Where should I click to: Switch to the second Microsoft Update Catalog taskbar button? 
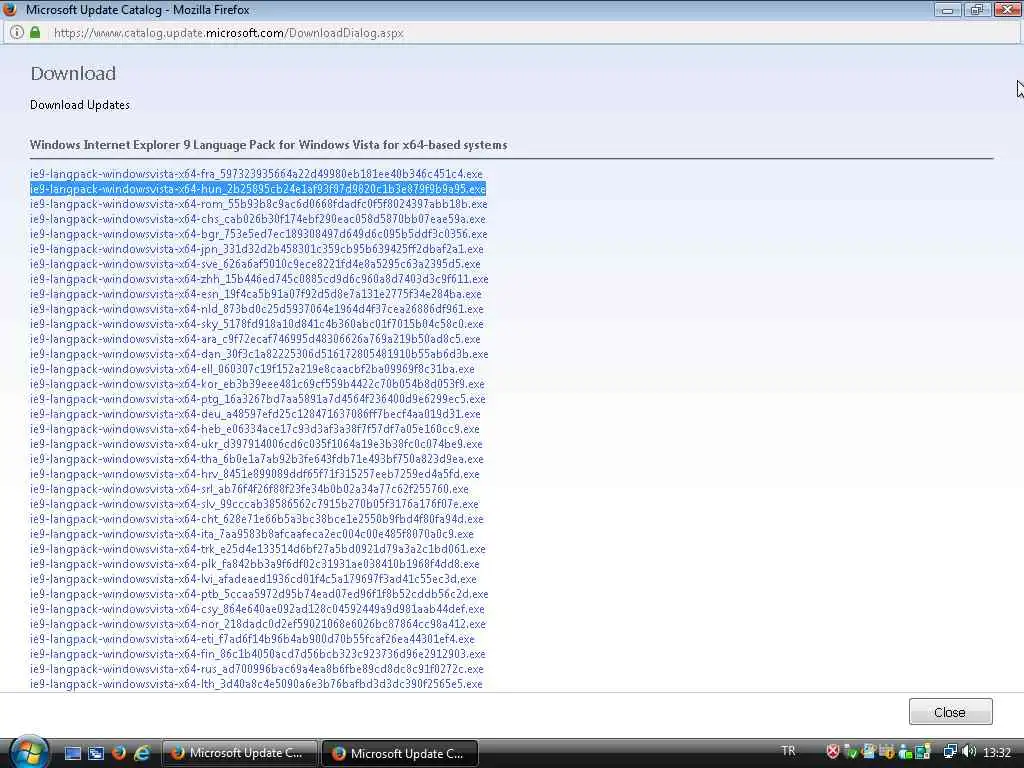click(x=400, y=753)
